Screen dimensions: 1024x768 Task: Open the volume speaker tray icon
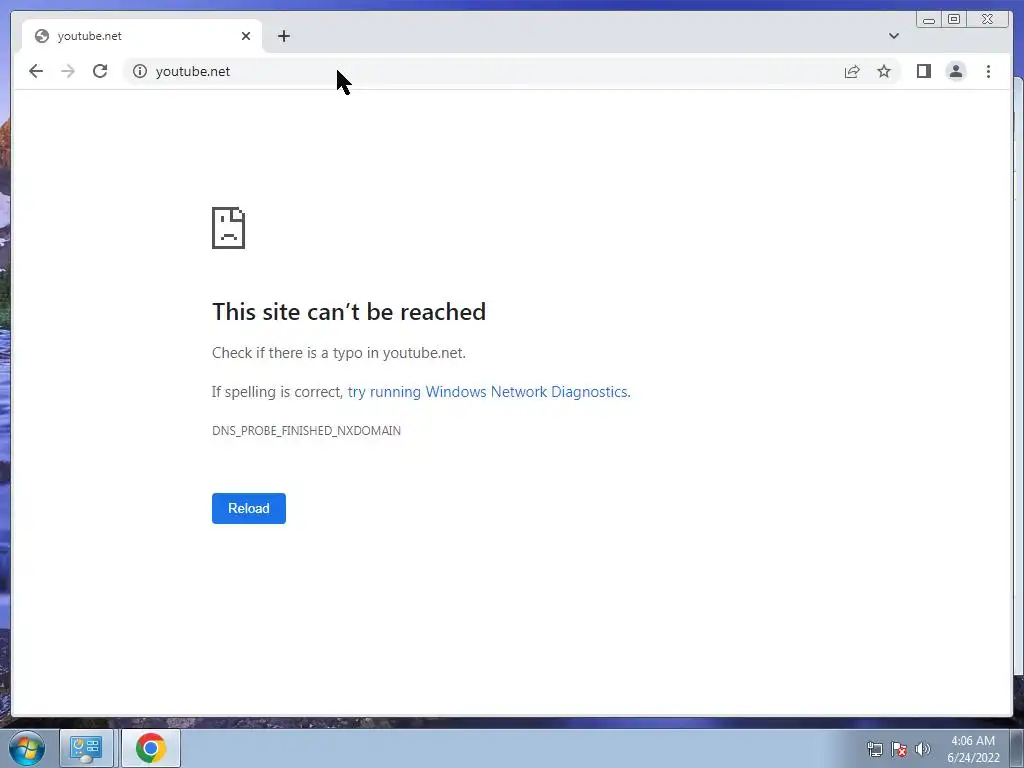point(922,749)
